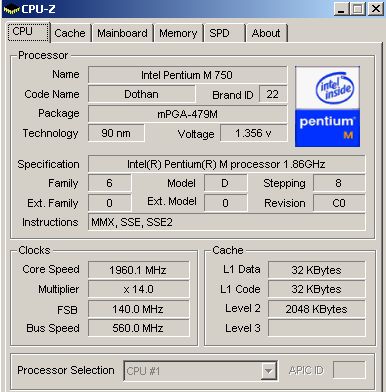The image size is (386, 392).
Task: Close the CPU-Z window
Action: [x=376, y=9]
